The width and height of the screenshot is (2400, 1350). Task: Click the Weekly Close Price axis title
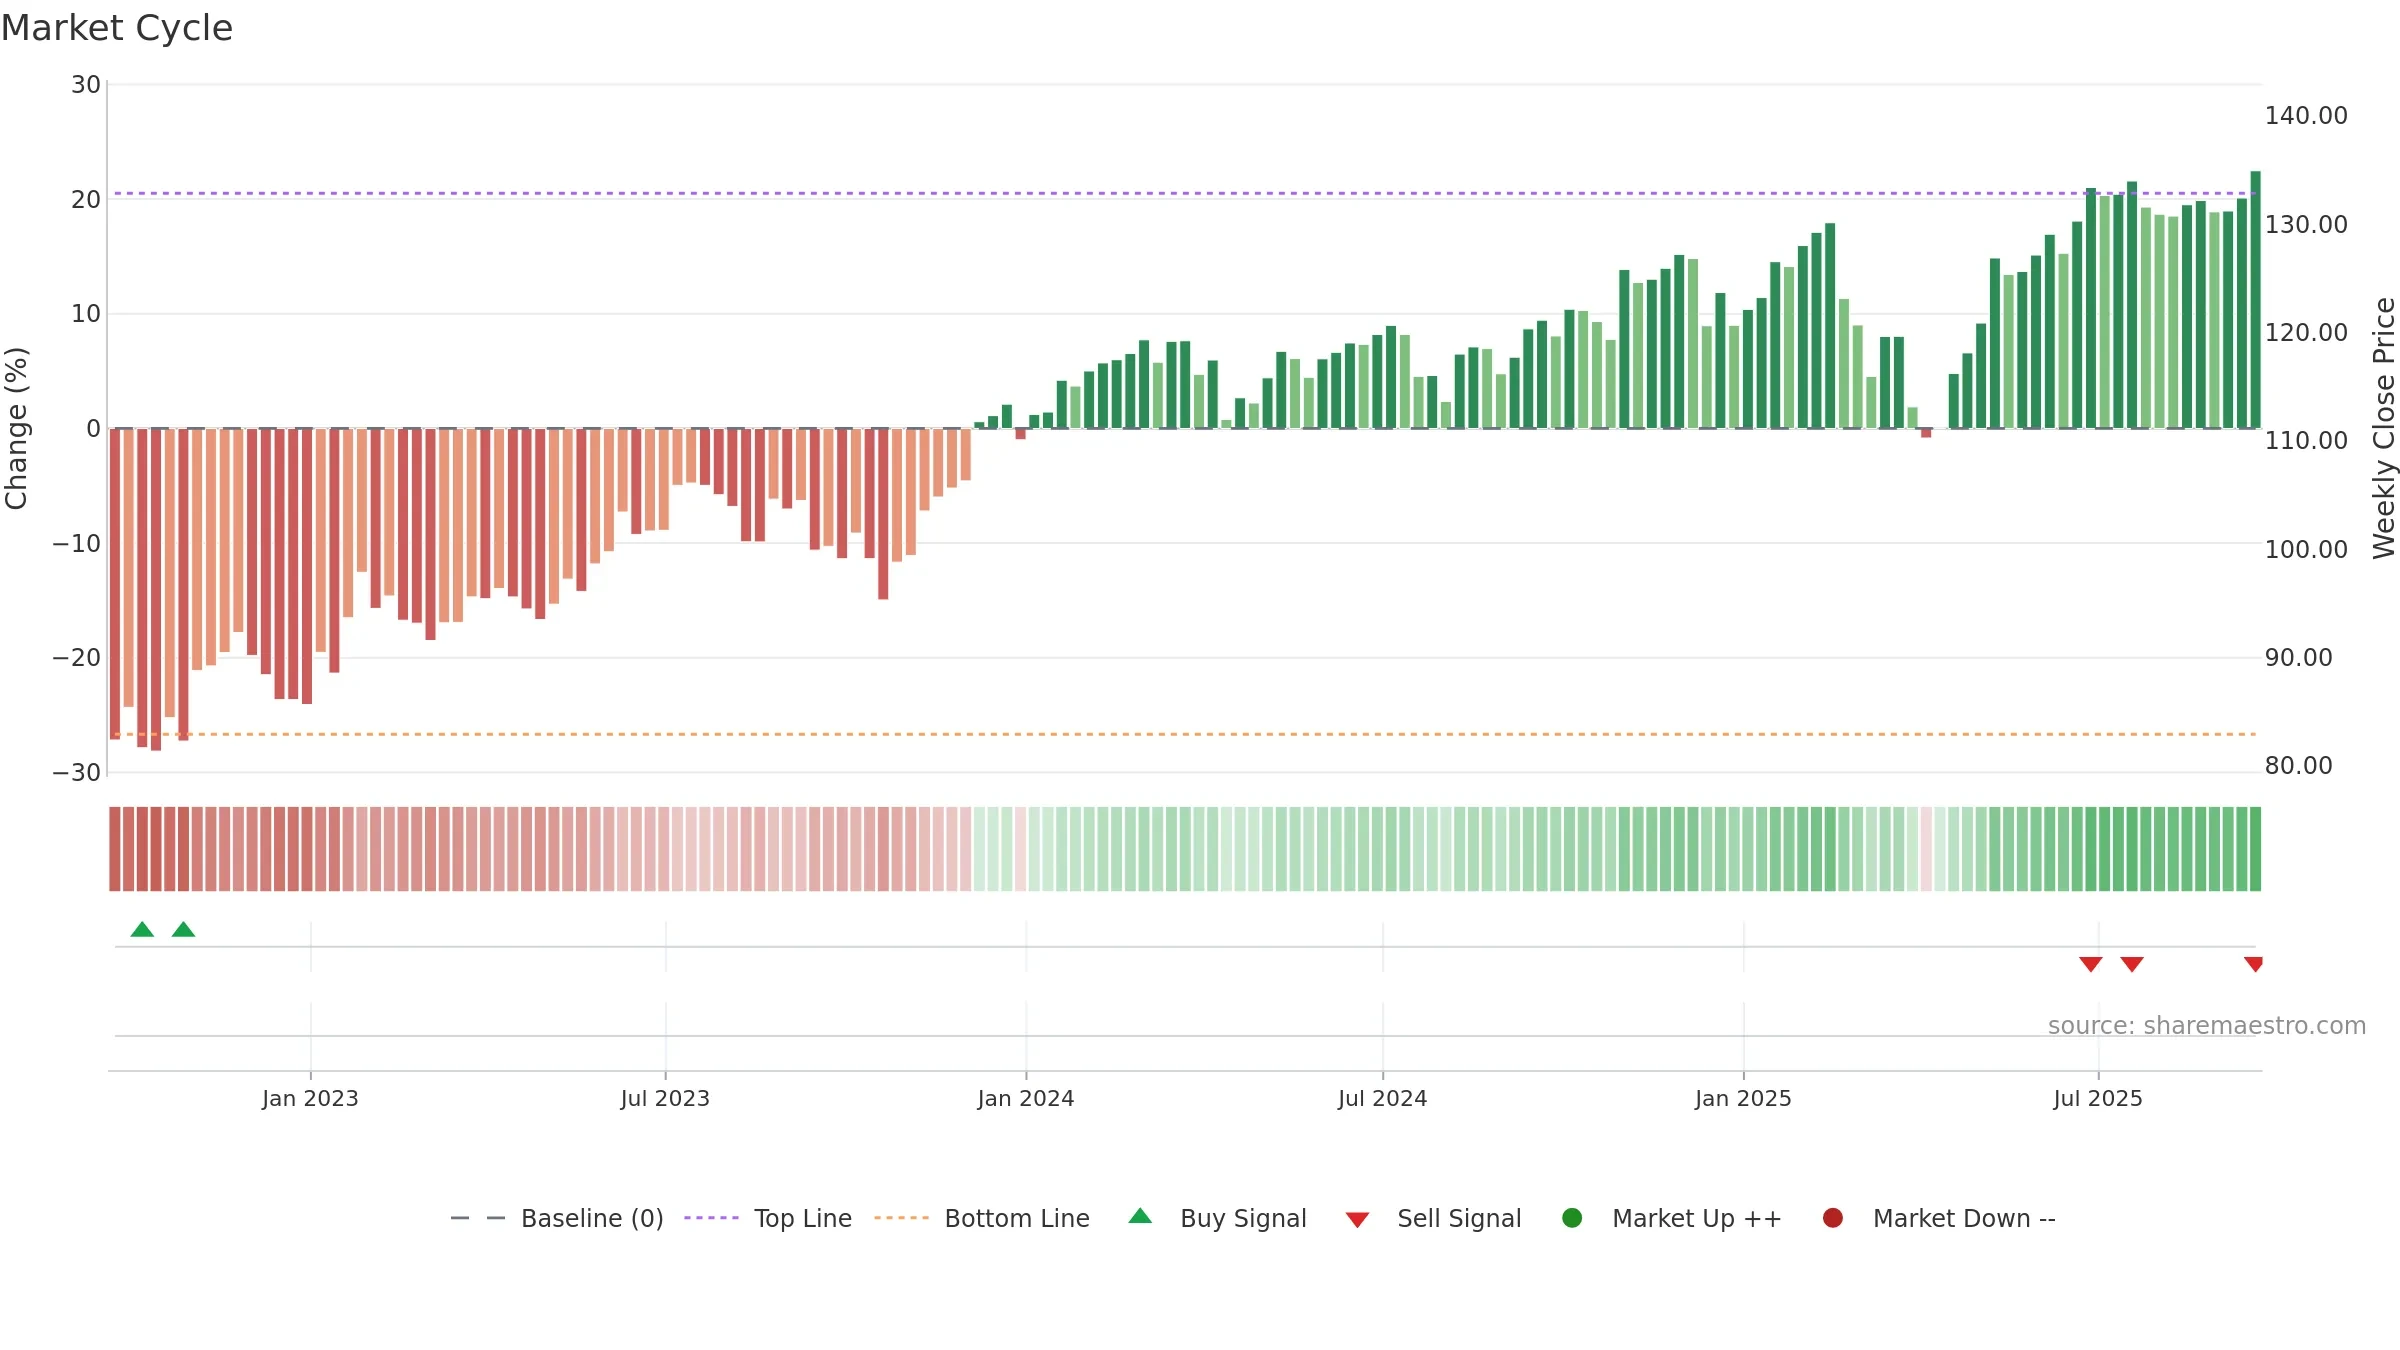[2384, 428]
